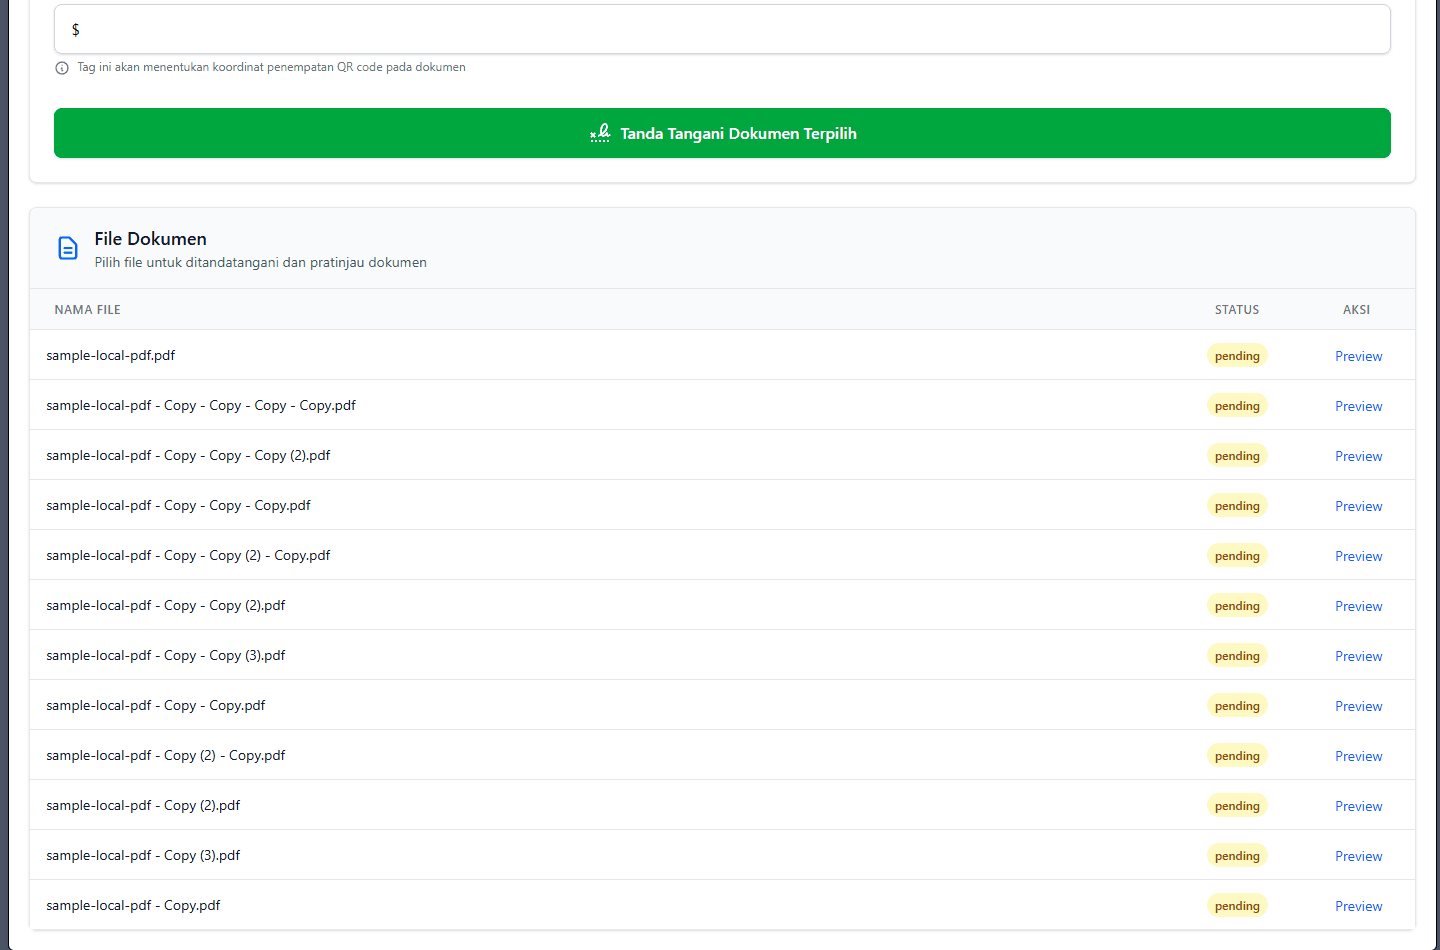Click Preview for Copy - Copy (2).pdf
This screenshot has height=950, width=1440.
pyautogui.click(x=1358, y=606)
